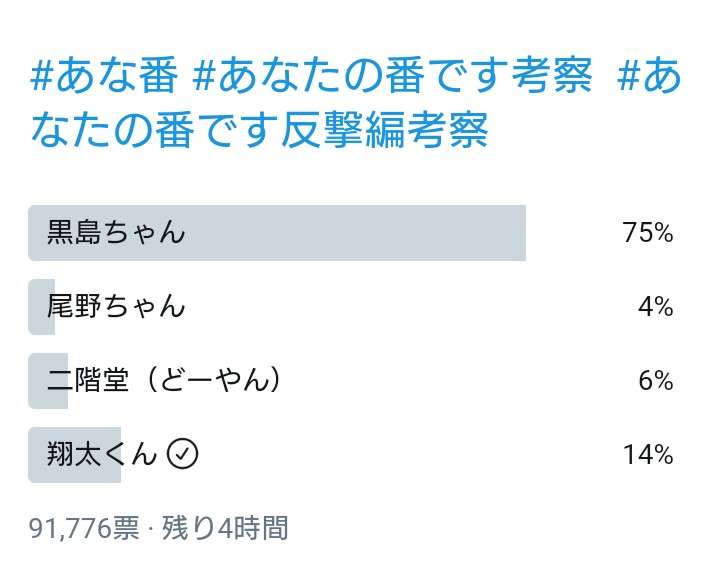Viewport: 720px width, 567px height.
Task: Open the #あなたの番です考察 hashtag
Action: [392, 76]
